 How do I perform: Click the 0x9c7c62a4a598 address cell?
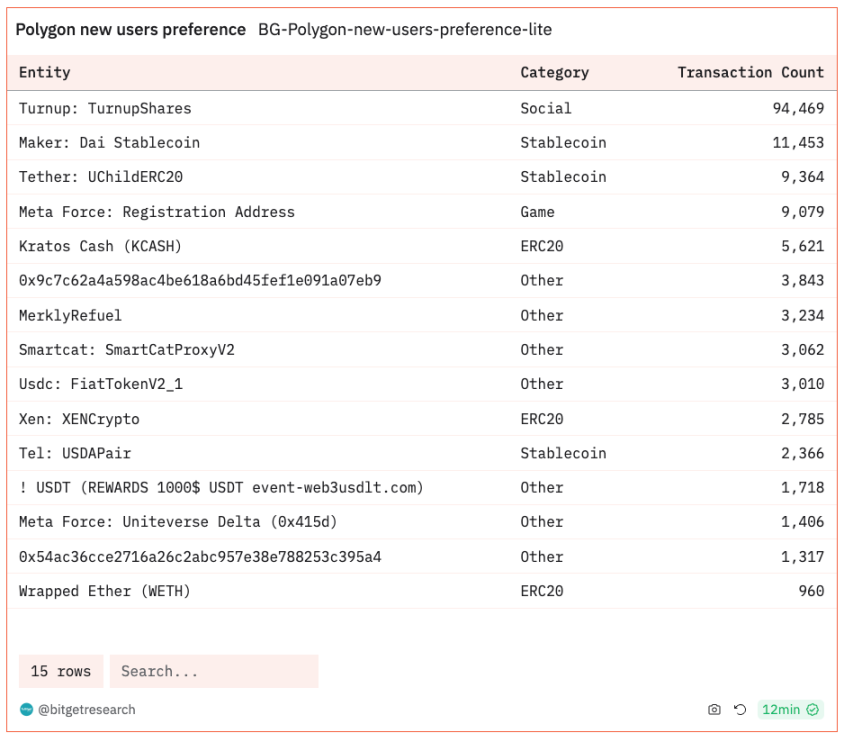click(x=200, y=280)
